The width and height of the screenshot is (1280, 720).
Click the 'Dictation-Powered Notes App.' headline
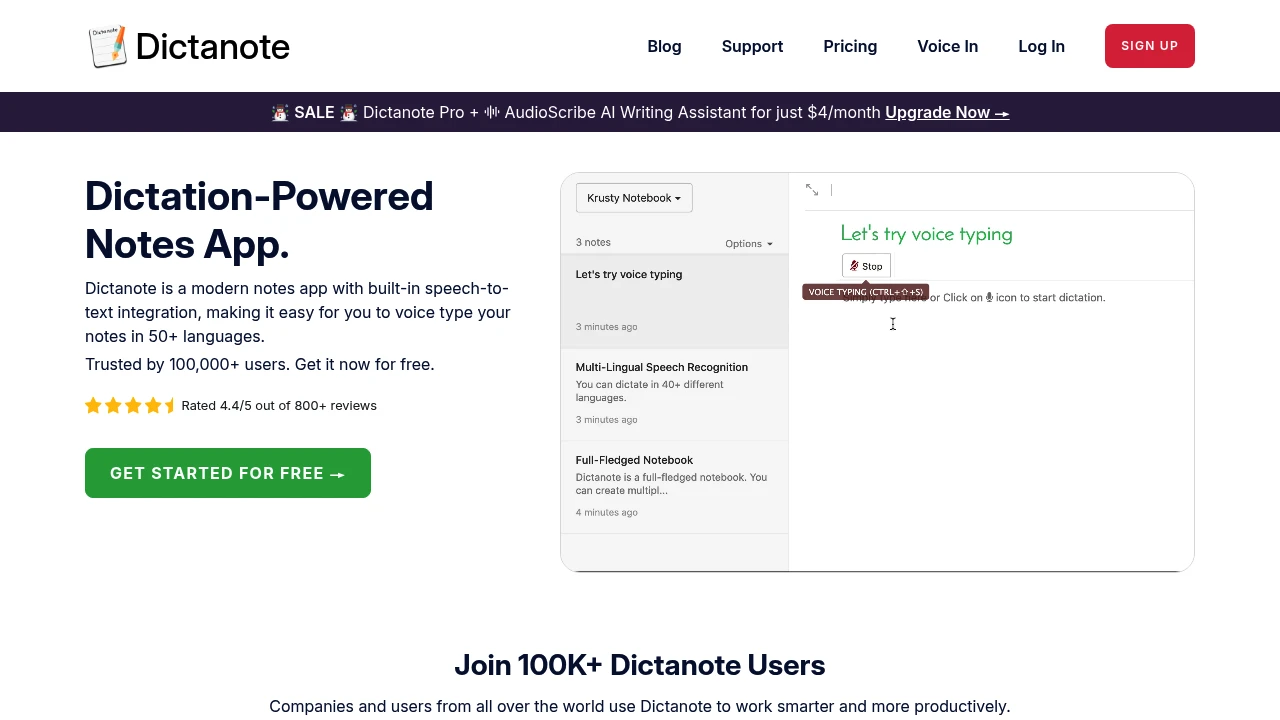259,220
